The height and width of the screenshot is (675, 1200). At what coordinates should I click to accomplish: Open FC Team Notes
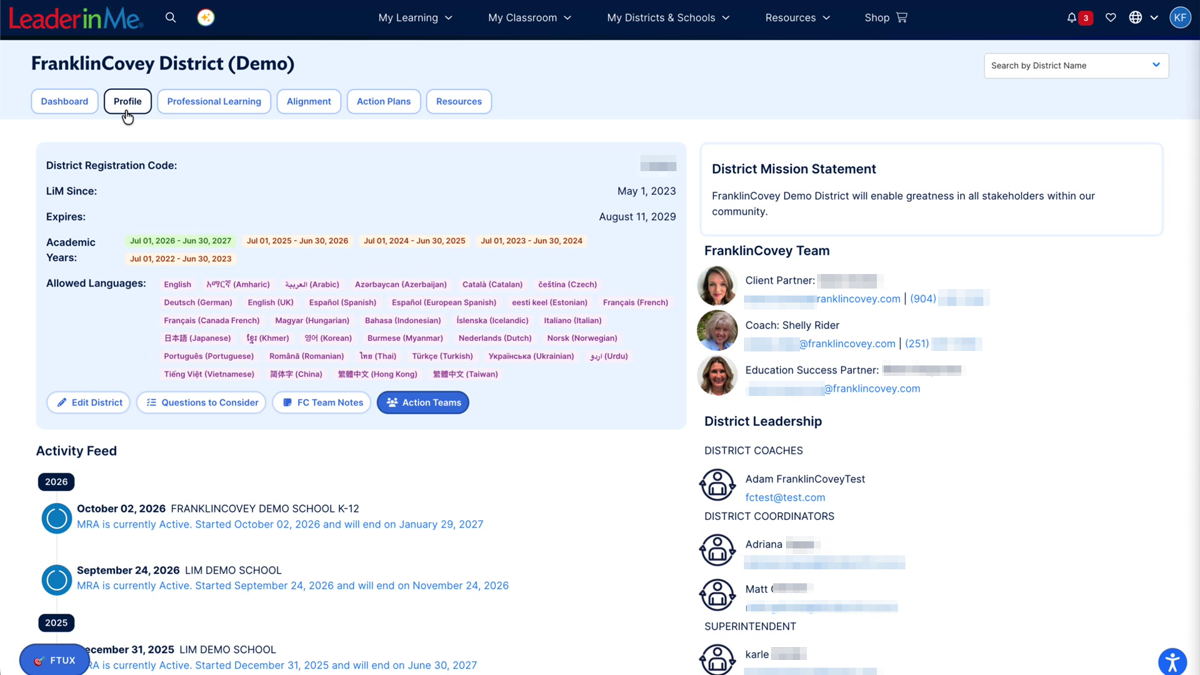[x=322, y=402]
